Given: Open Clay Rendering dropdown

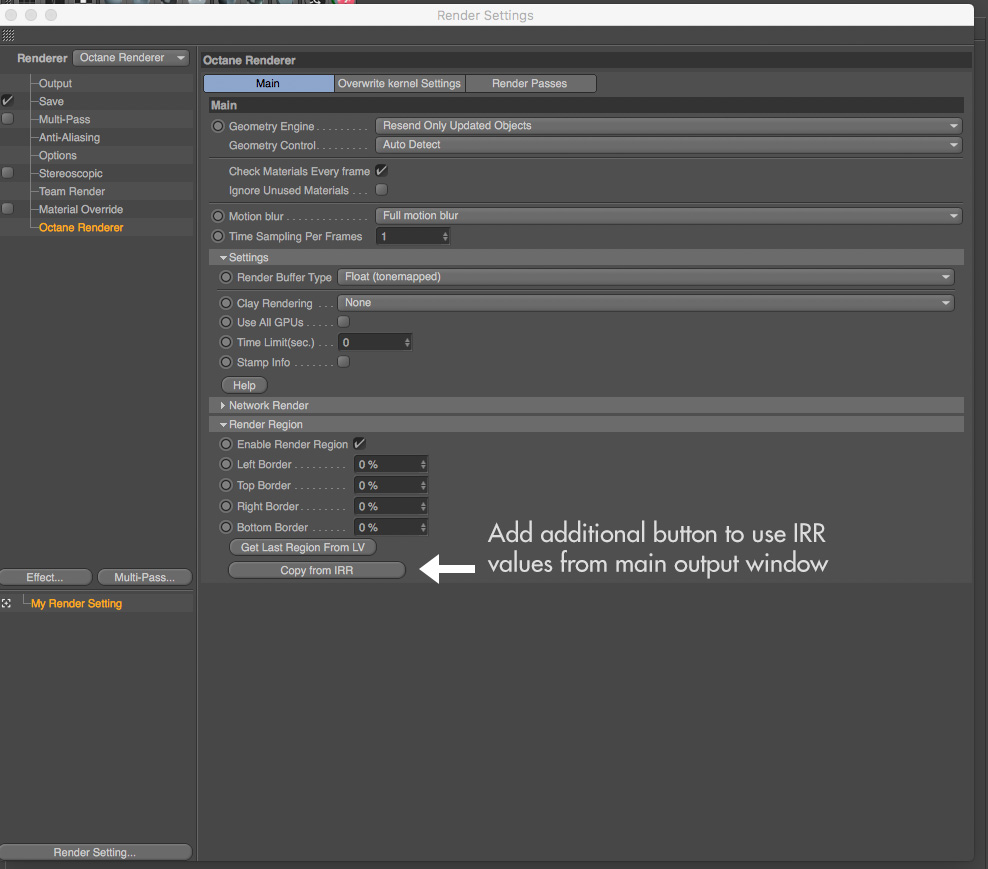Looking at the screenshot, I should pos(646,302).
